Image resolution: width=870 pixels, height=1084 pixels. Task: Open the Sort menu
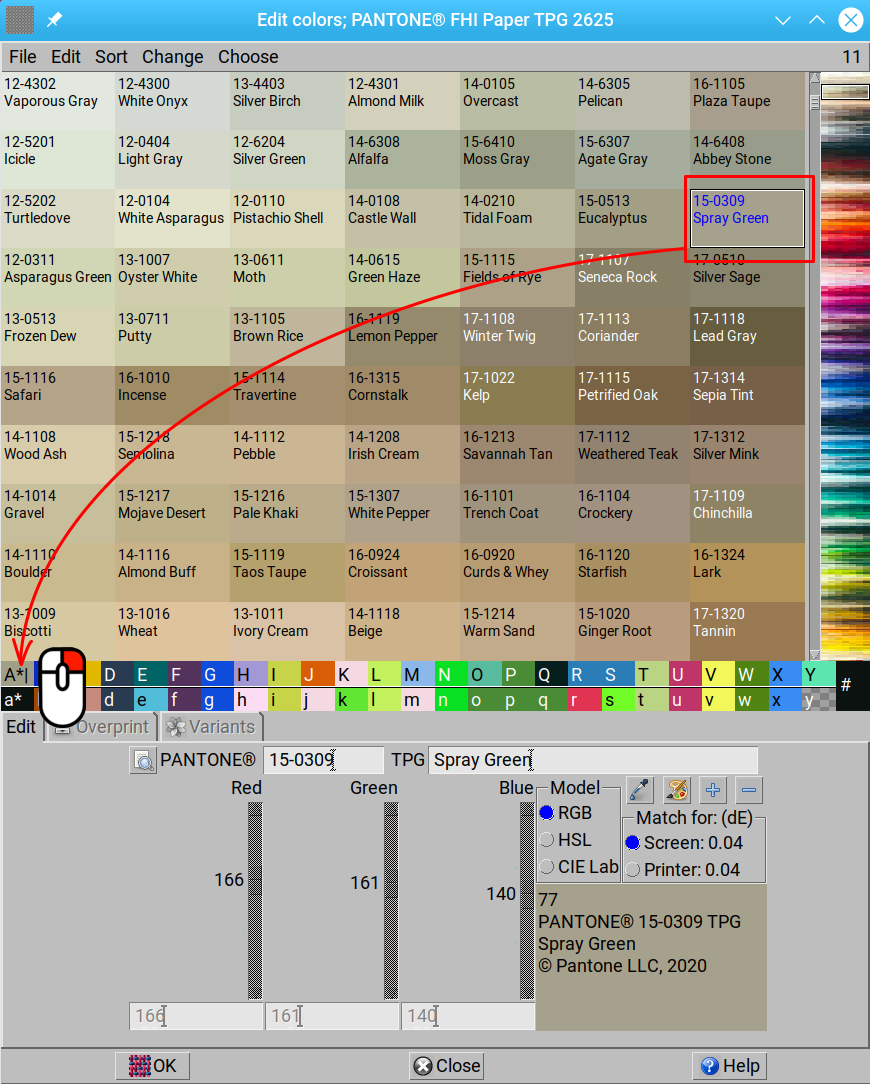coord(111,57)
